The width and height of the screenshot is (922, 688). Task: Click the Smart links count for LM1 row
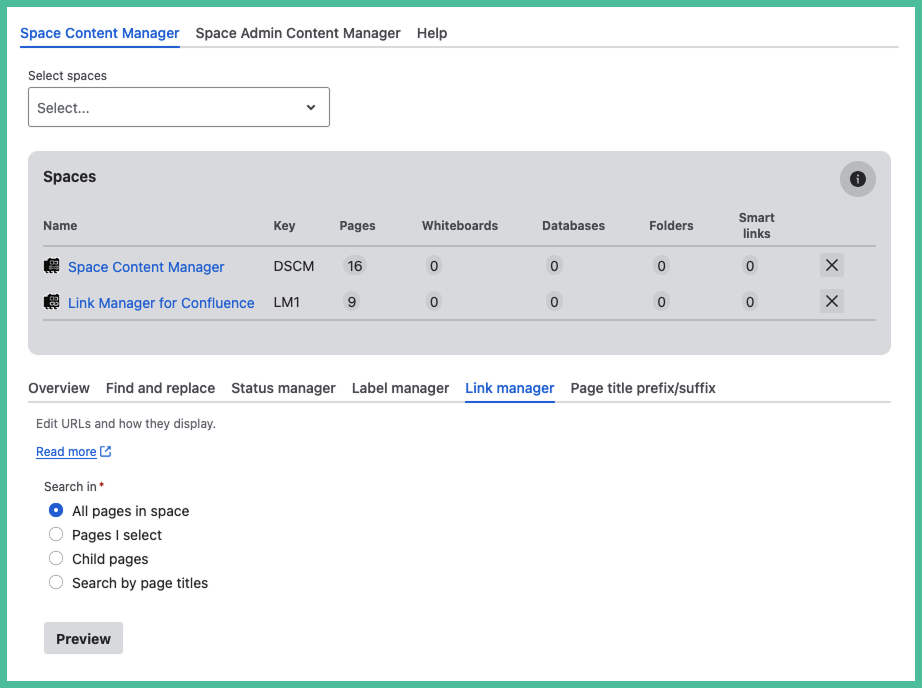point(750,302)
